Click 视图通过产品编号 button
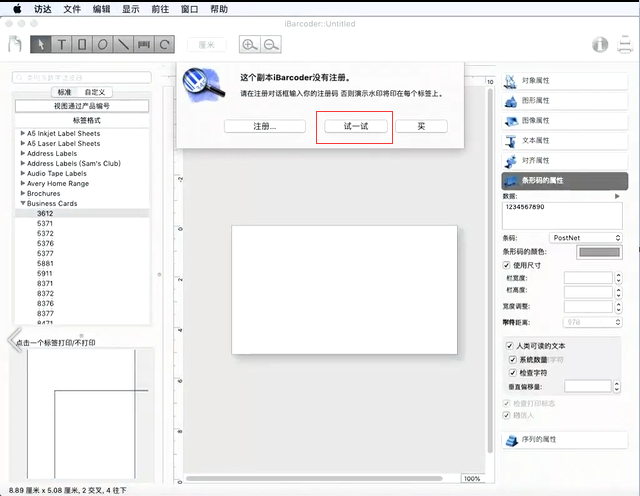The width and height of the screenshot is (640, 496). click(x=82, y=106)
